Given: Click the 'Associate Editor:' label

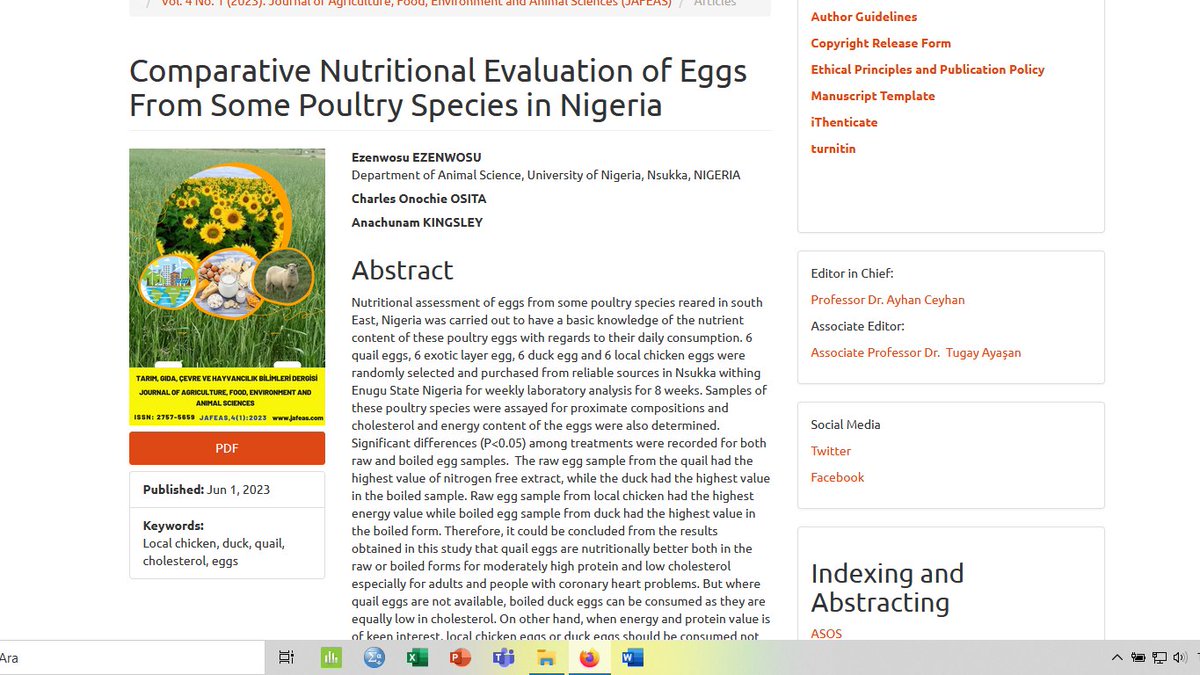Looking at the screenshot, I should coord(858,326).
